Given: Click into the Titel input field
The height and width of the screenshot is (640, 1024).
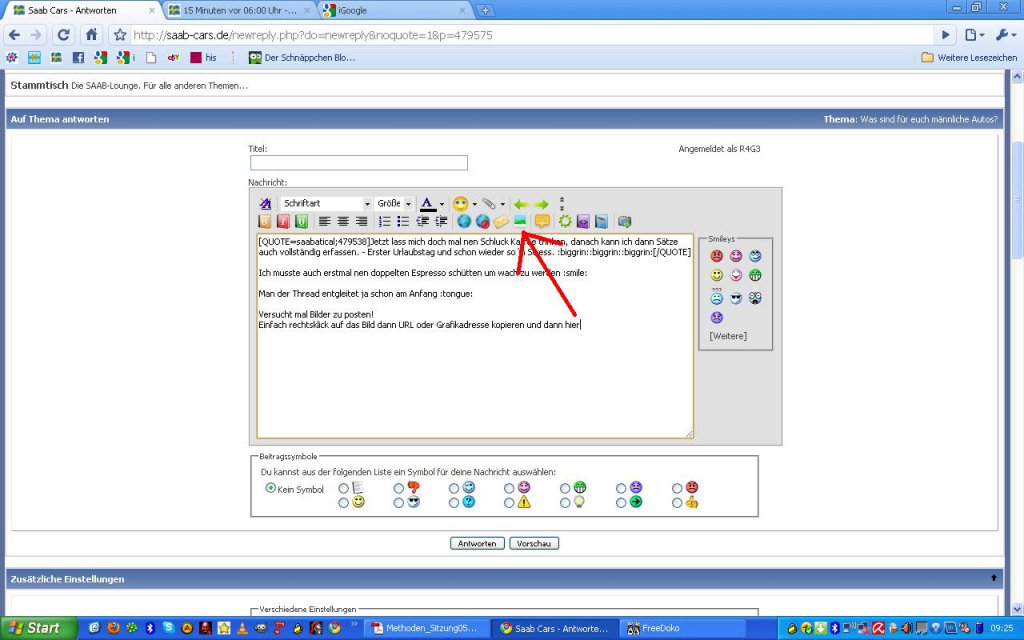Looking at the screenshot, I should [359, 163].
